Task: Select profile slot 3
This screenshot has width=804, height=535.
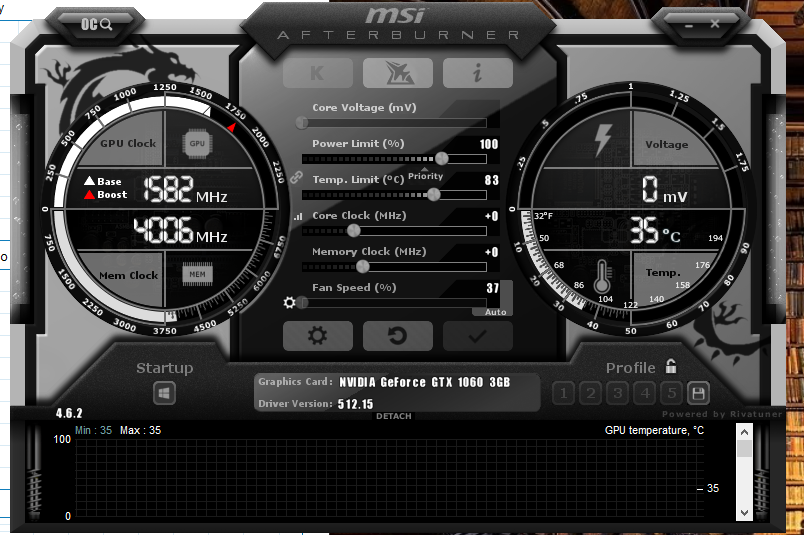Action: [x=618, y=393]
